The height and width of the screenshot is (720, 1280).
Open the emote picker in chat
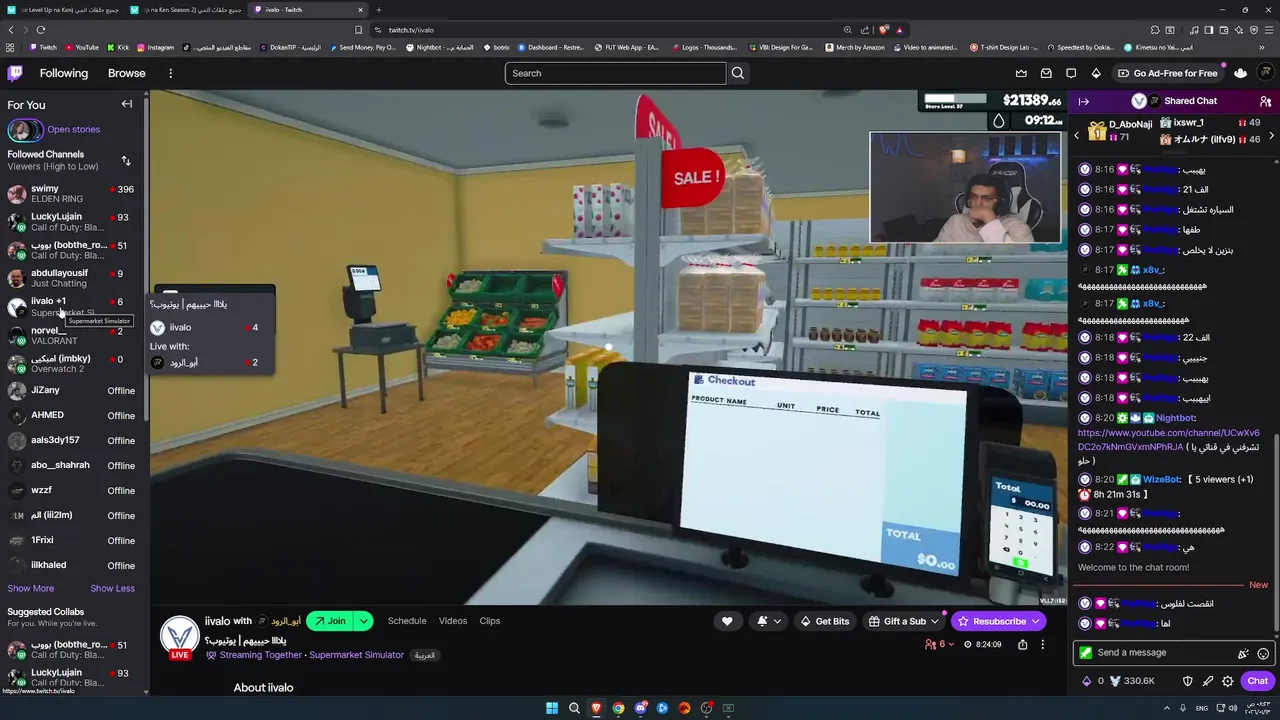[x=1263, y=653]
